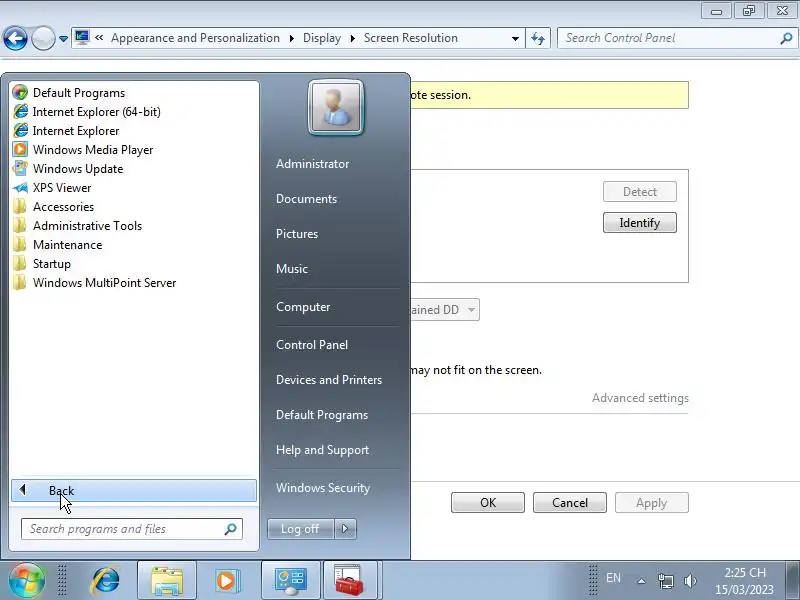This screenshot has width=800, height=600.
Task: Open the address bar history dropdown
Action: click(515, 38)
